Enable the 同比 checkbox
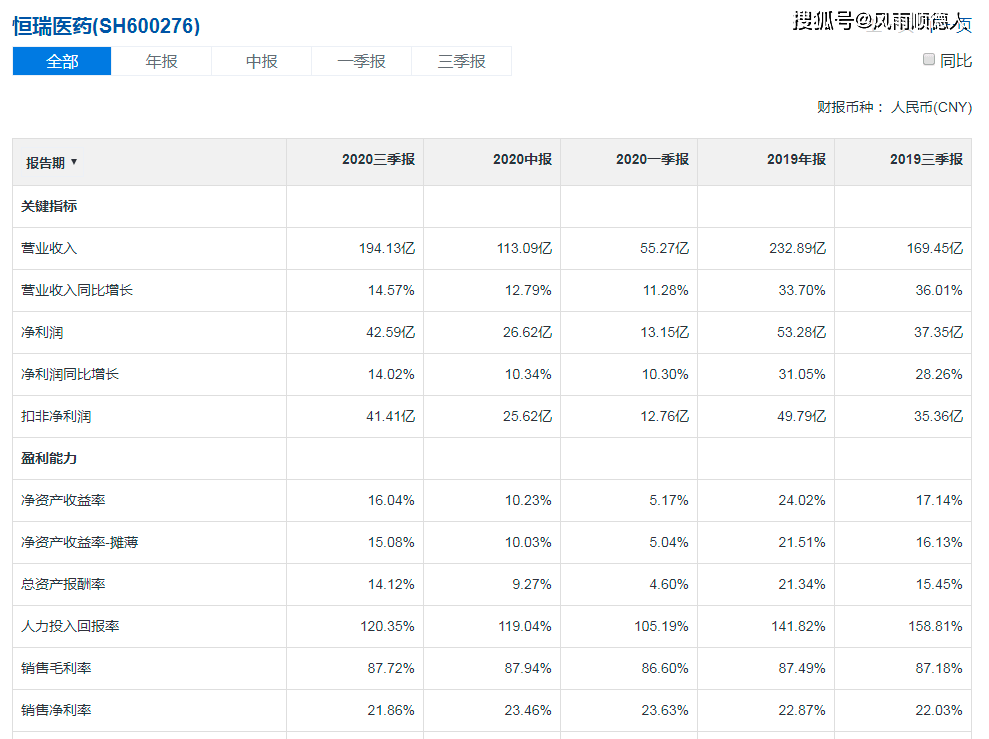The width and height of the screenshot is (989, 739). click(928, 60)
